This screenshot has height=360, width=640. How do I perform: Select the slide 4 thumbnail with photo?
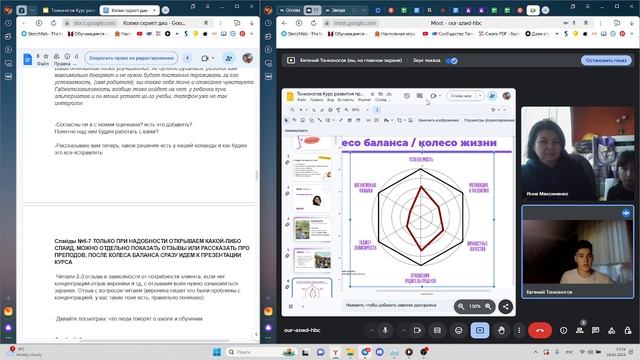coord(312,229)
